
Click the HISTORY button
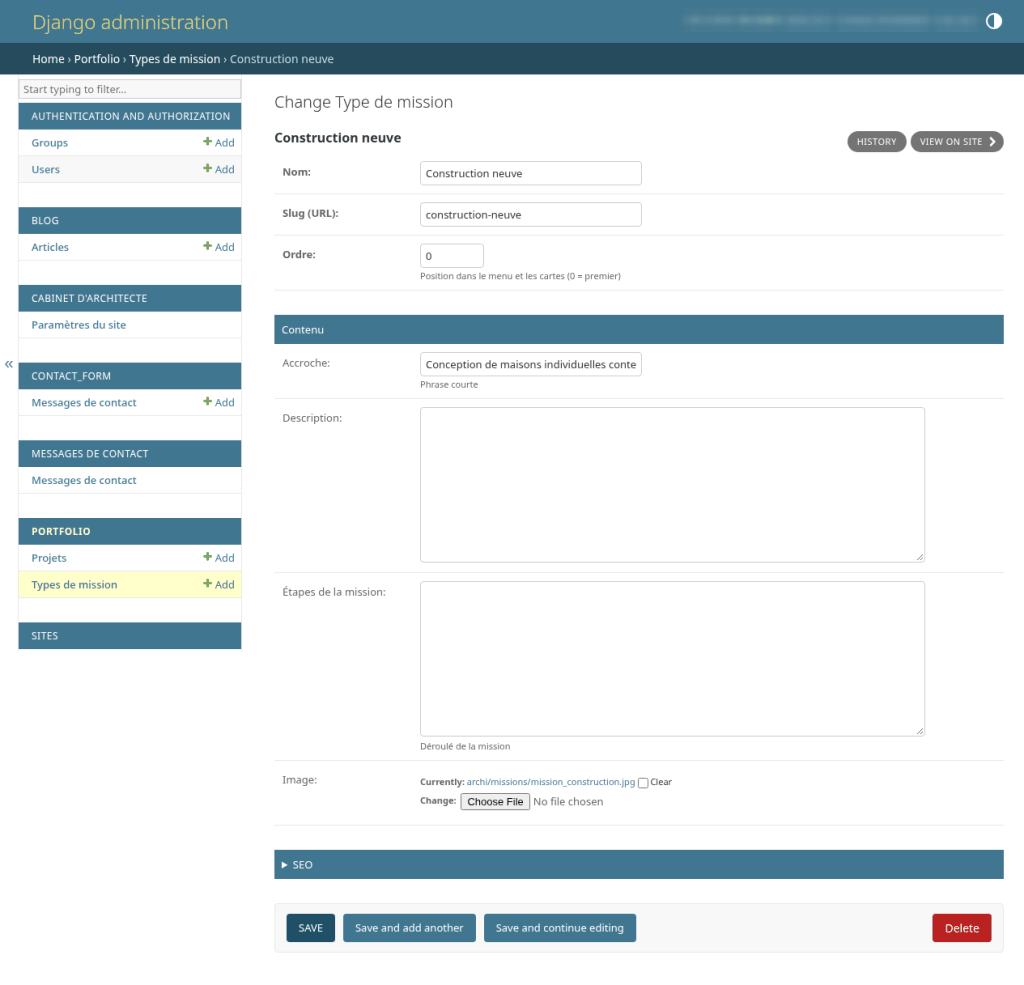coord(876,142)
